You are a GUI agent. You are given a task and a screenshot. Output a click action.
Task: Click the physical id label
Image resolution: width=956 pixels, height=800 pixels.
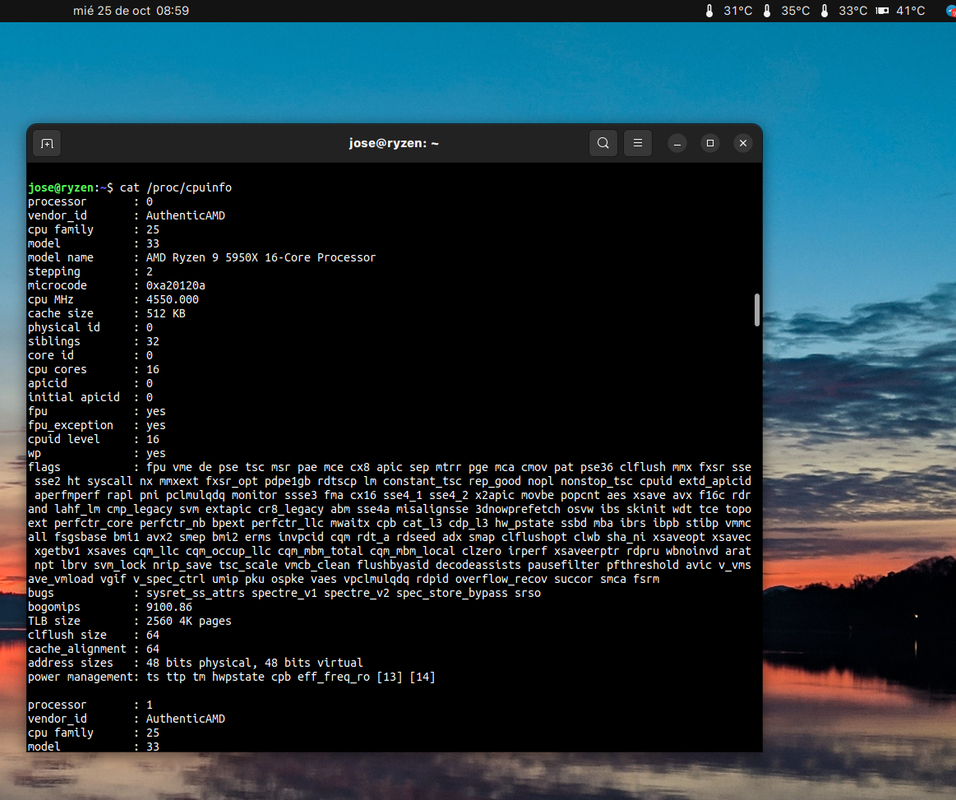pyautogui.click(x=63, y=327)
